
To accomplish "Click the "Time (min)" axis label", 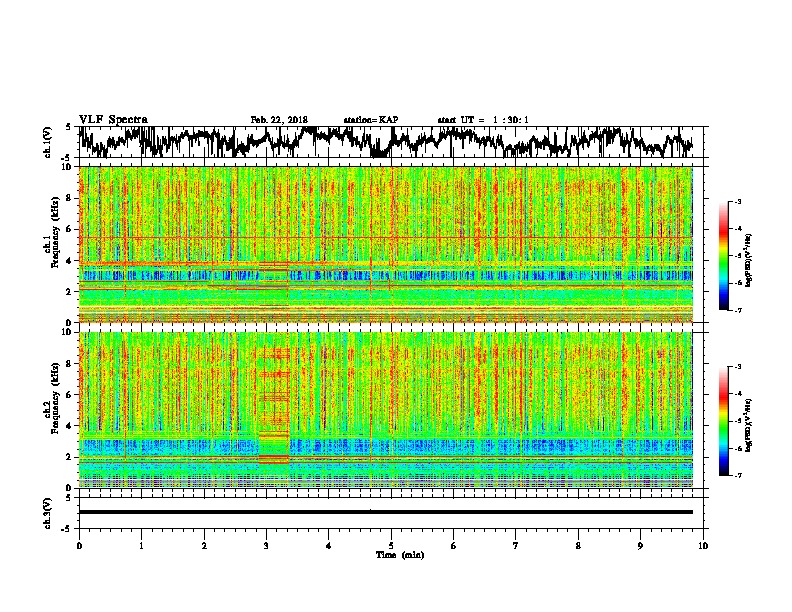I will coord(400,555).
